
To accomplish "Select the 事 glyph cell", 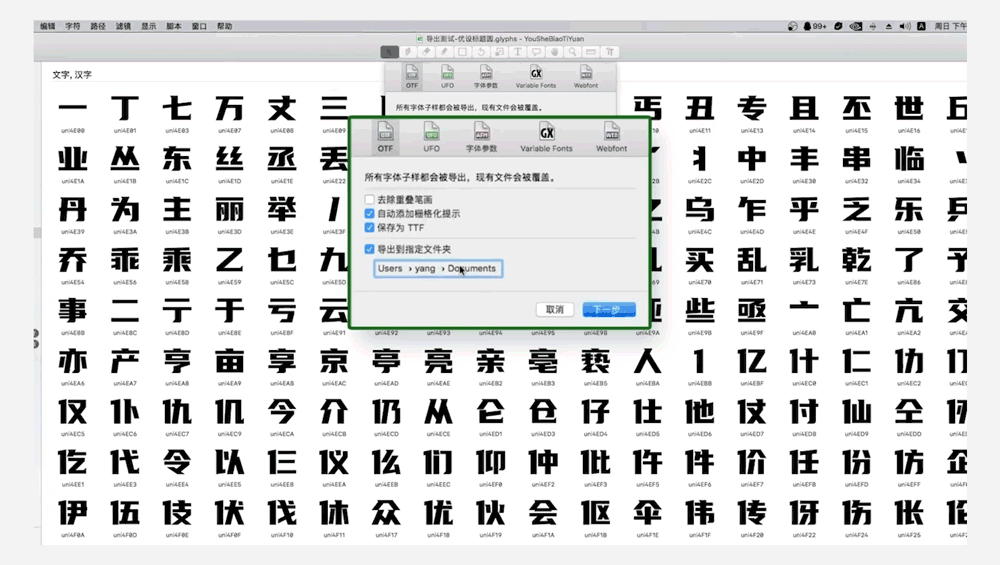I will (73, 316).
